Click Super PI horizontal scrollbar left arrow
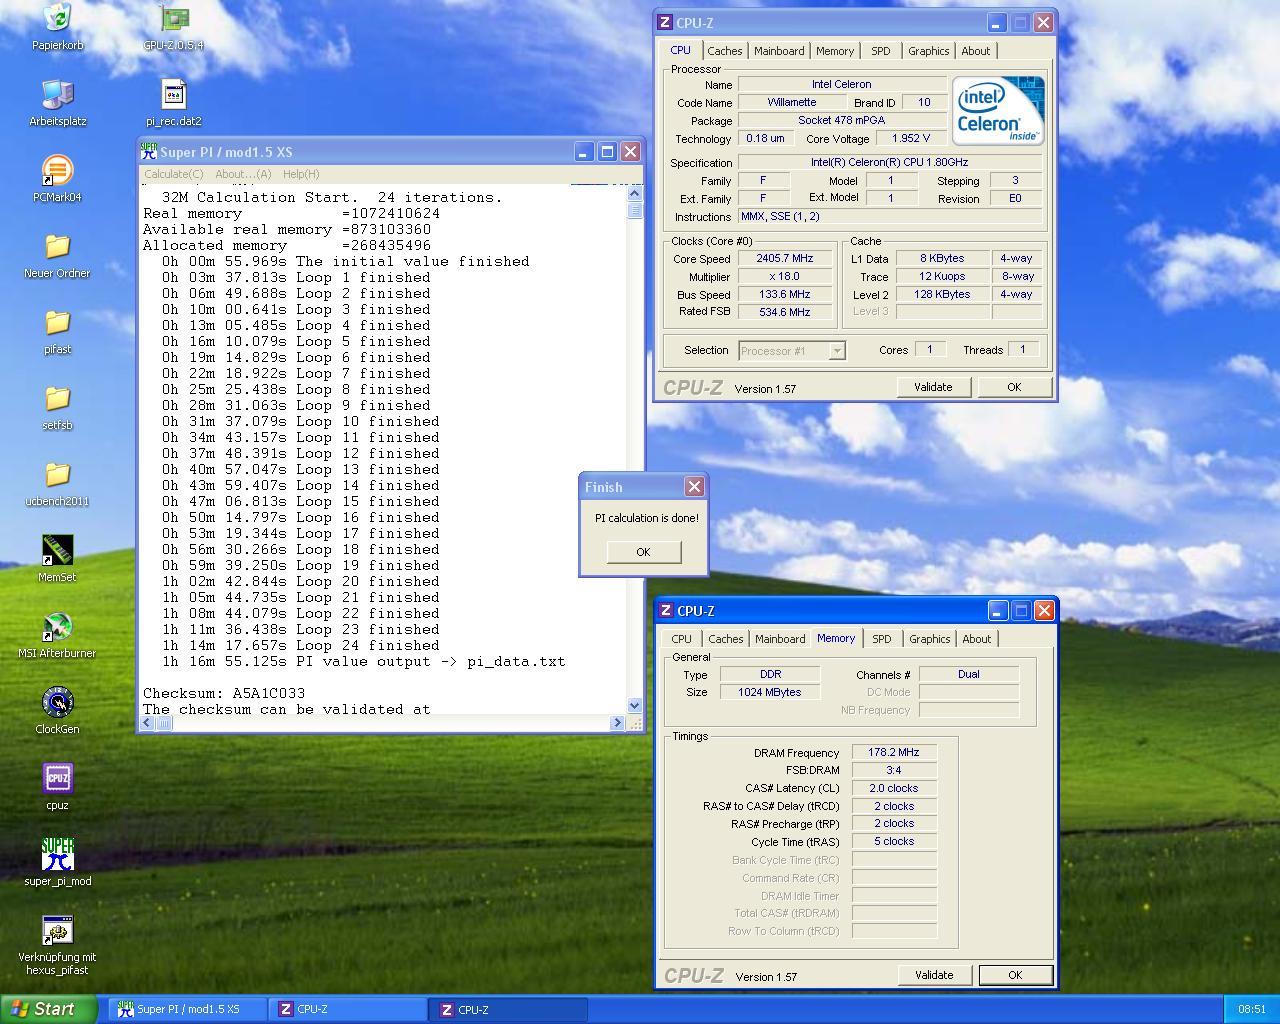This screenshot has width=1280, height=1024. point(148,723)
